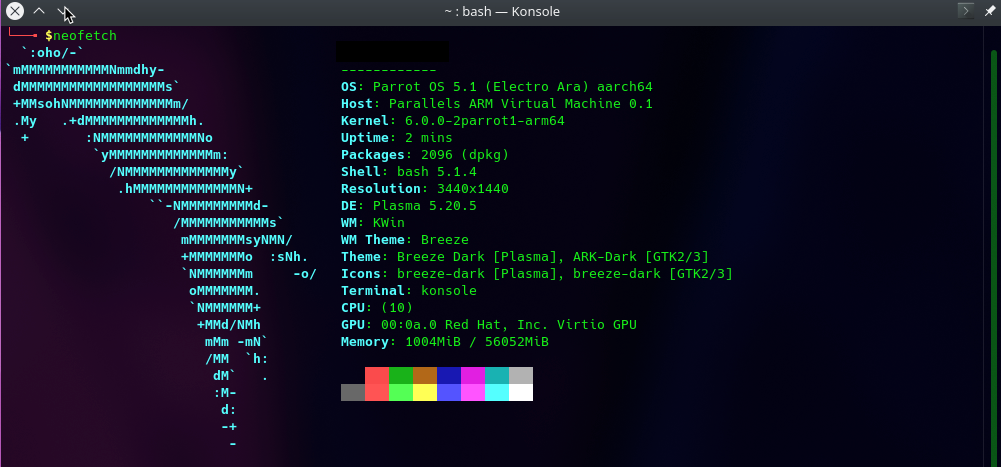
Task: Click the 'Theme: Breeze Dark [Plasma]' line
Action: pos(525,256)
